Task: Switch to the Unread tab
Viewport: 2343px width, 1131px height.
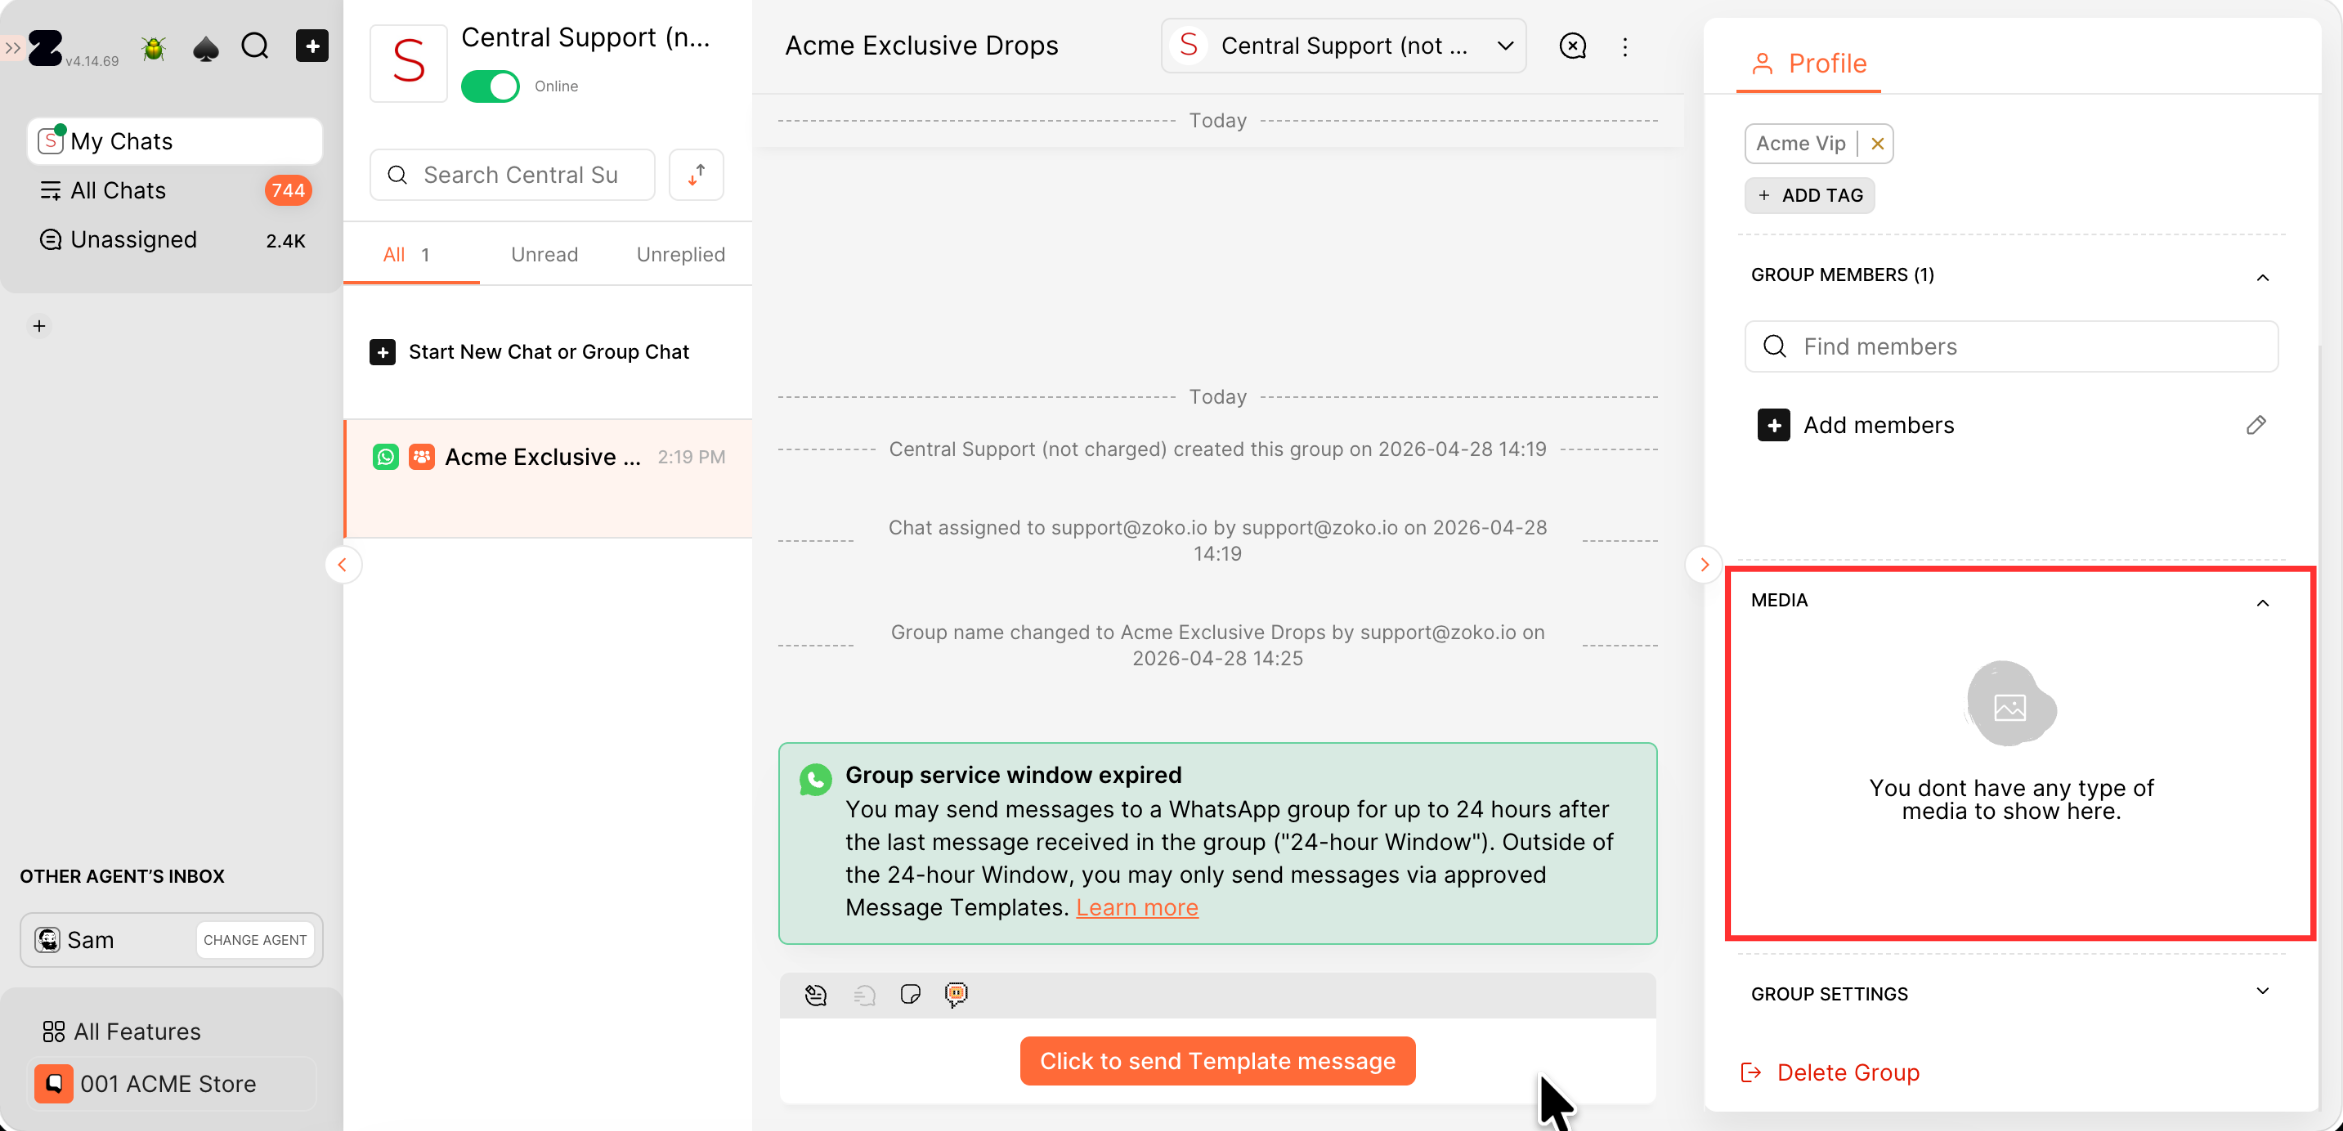Action: [544, 254]
